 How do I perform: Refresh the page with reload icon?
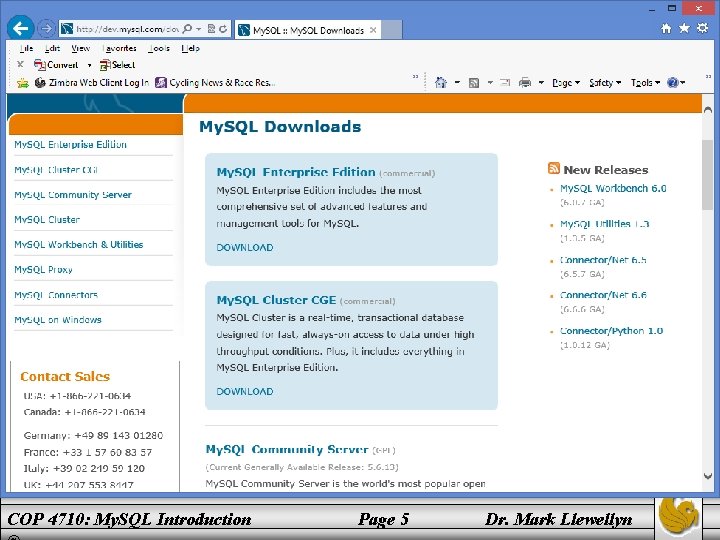point(223,29)
